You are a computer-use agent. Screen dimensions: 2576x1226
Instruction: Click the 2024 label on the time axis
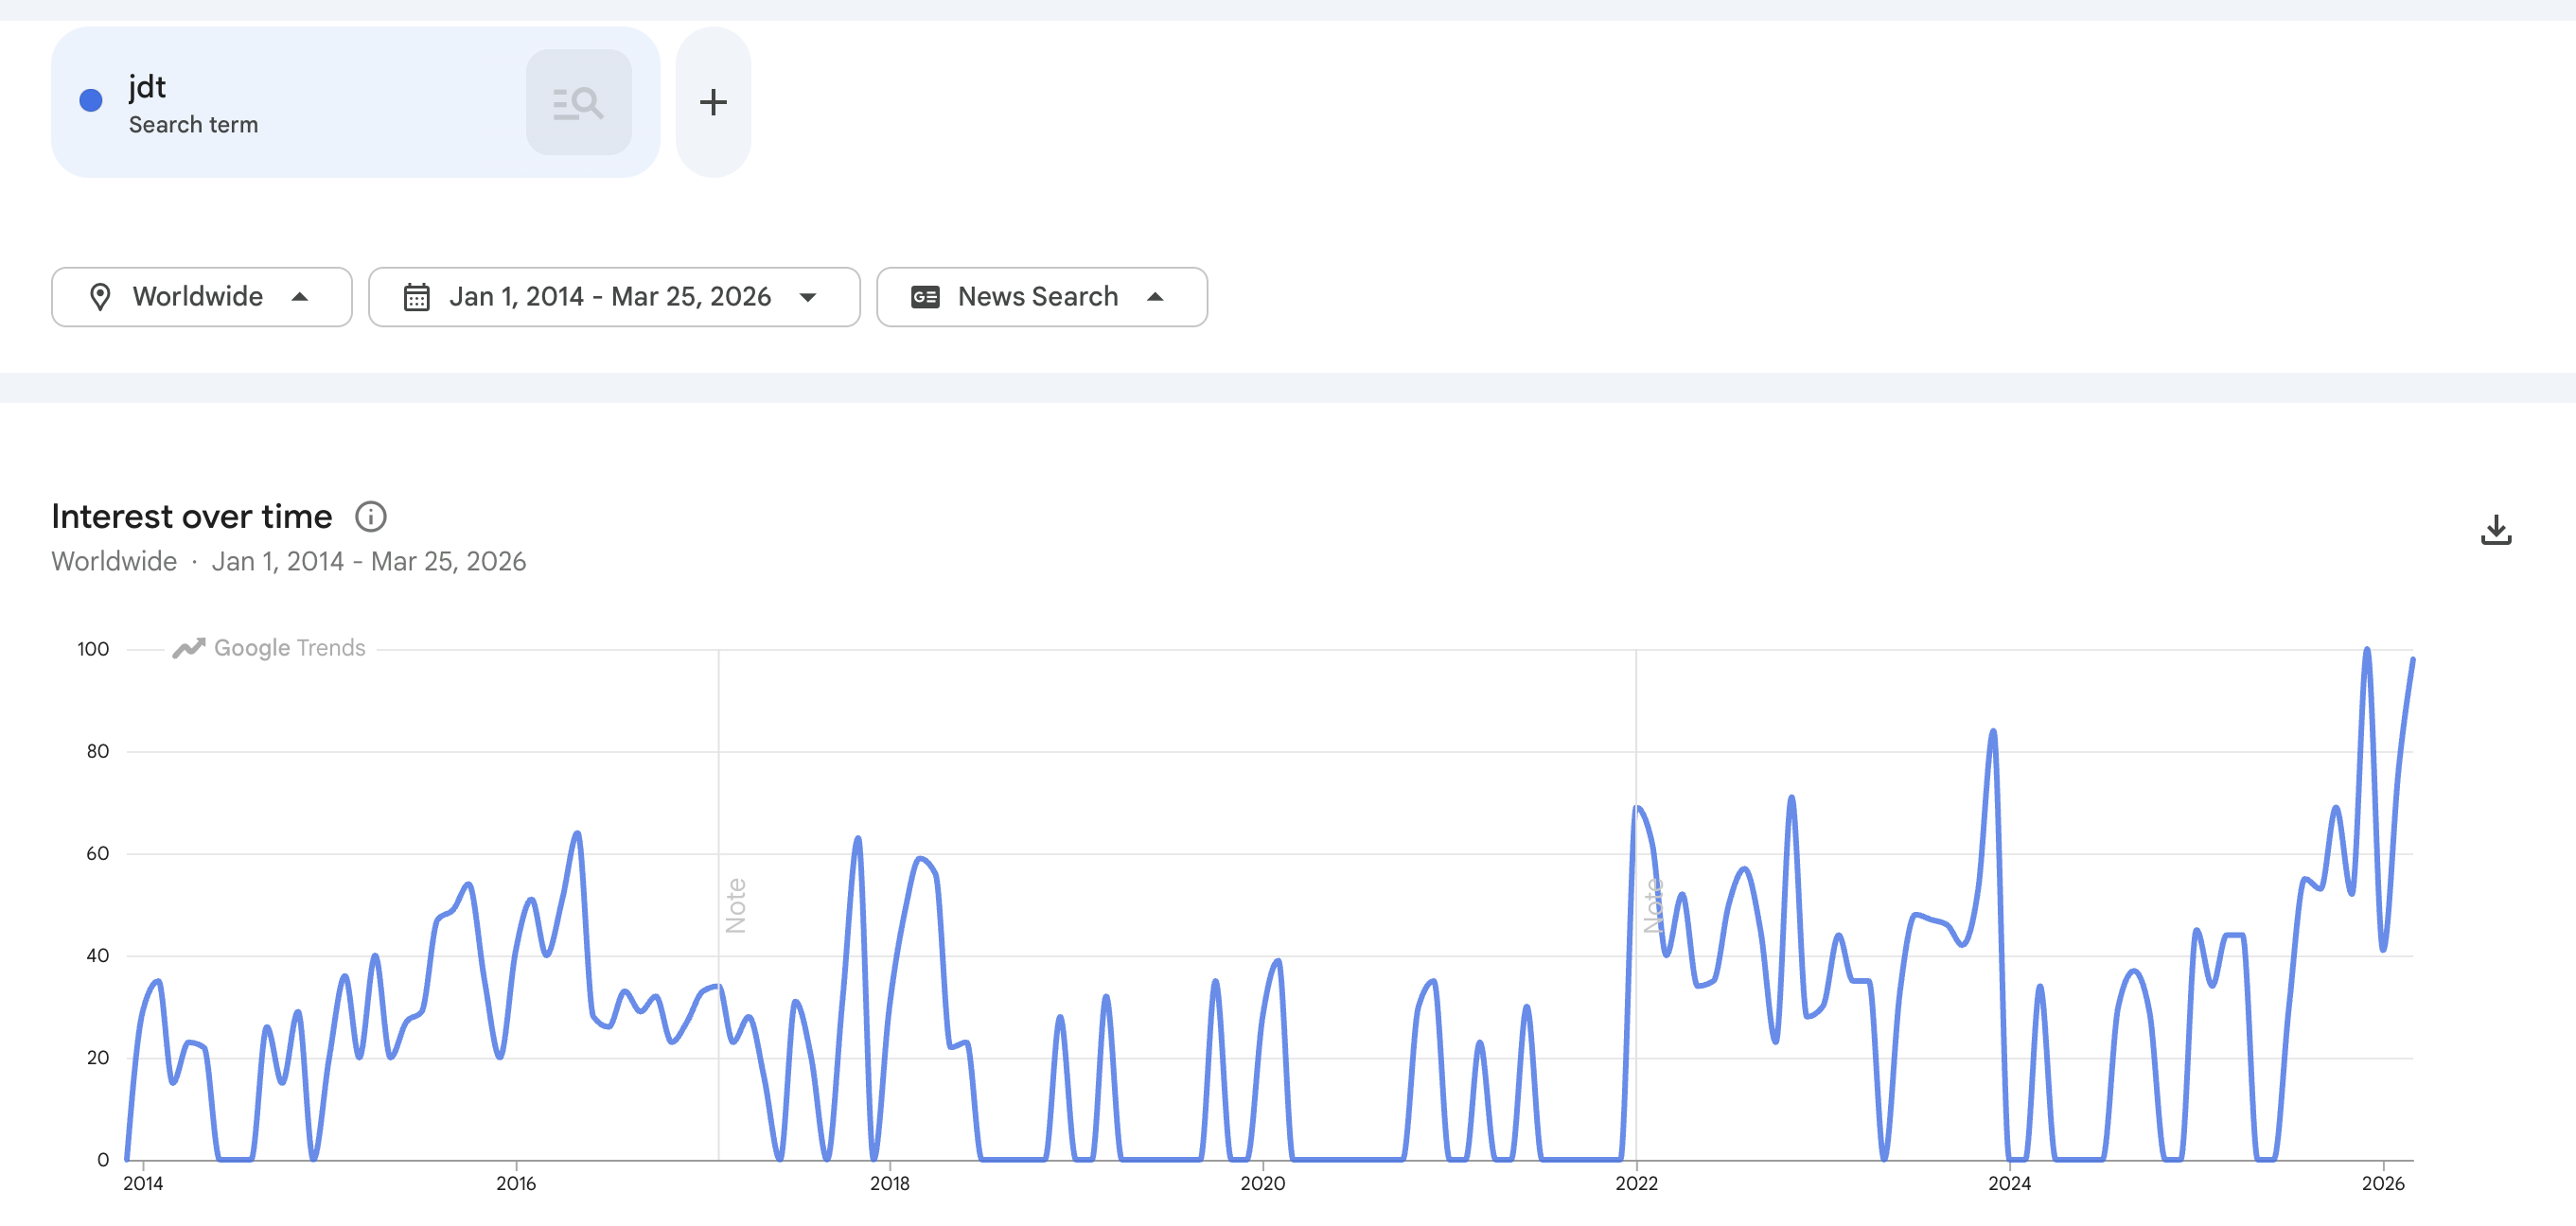point(2009,1184)
